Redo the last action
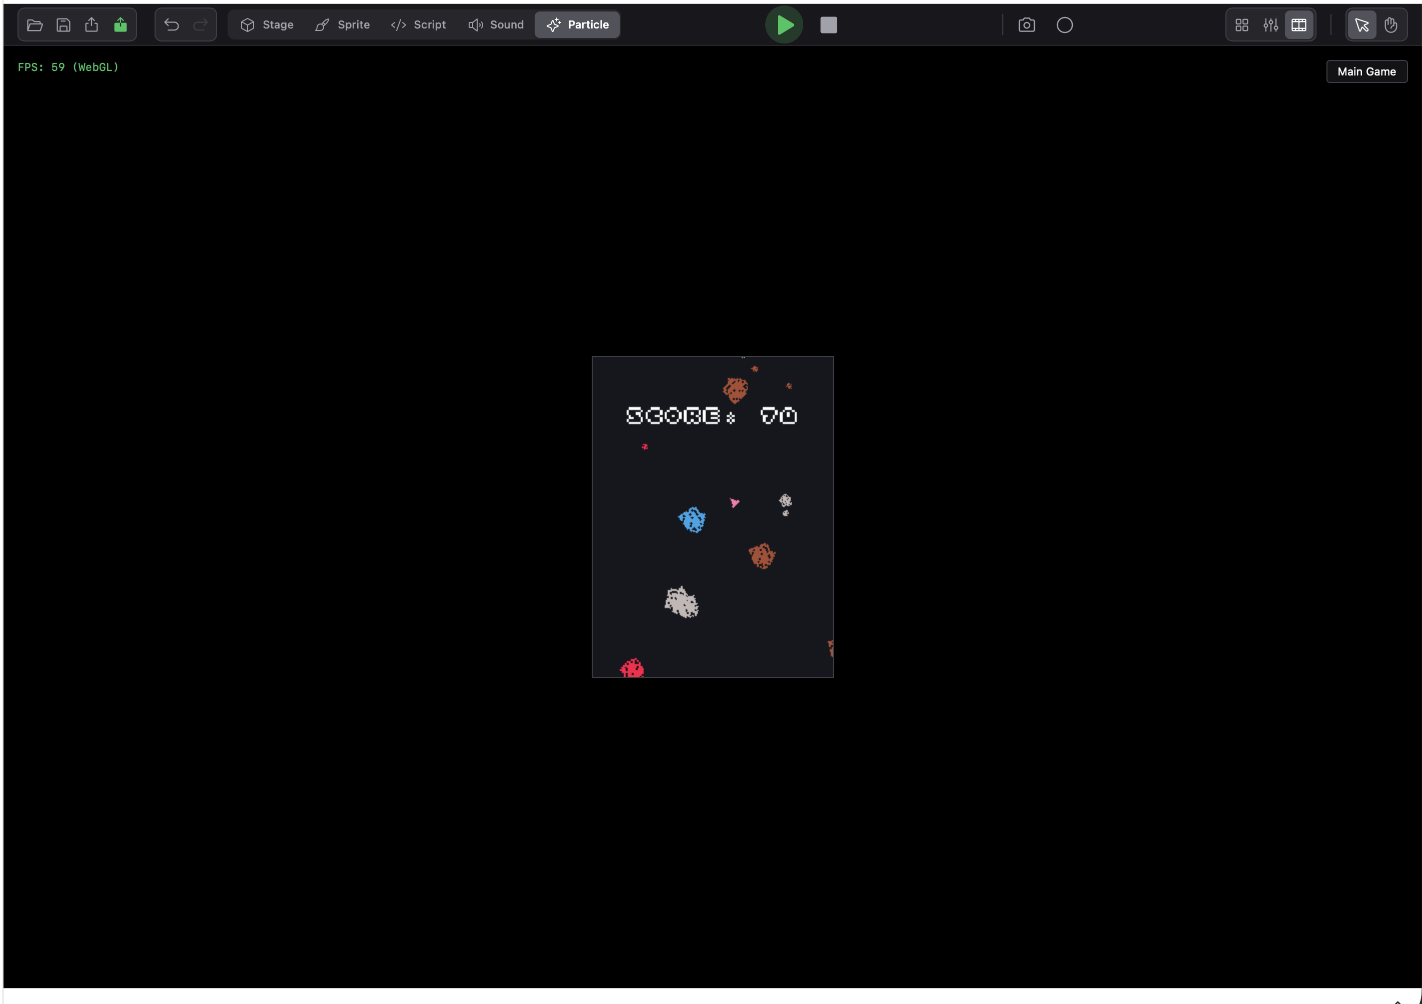 click(x=200, y=25)
